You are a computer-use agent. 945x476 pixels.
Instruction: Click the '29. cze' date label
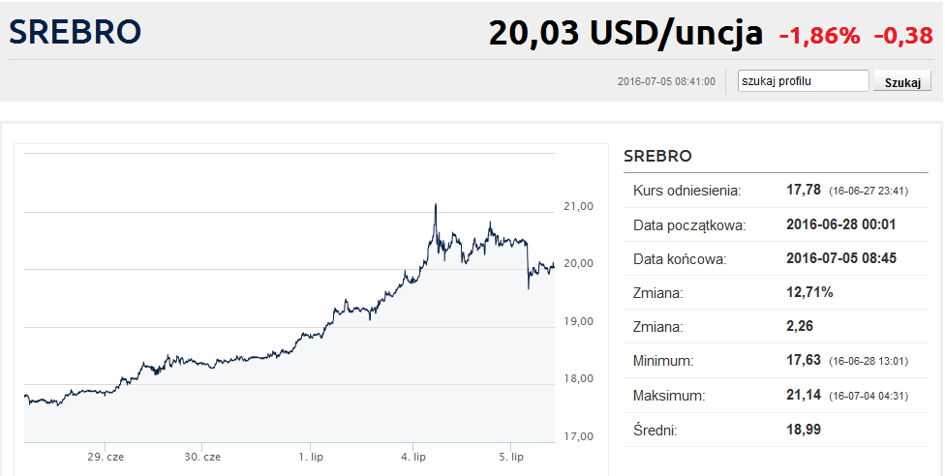tap(105, 457)
